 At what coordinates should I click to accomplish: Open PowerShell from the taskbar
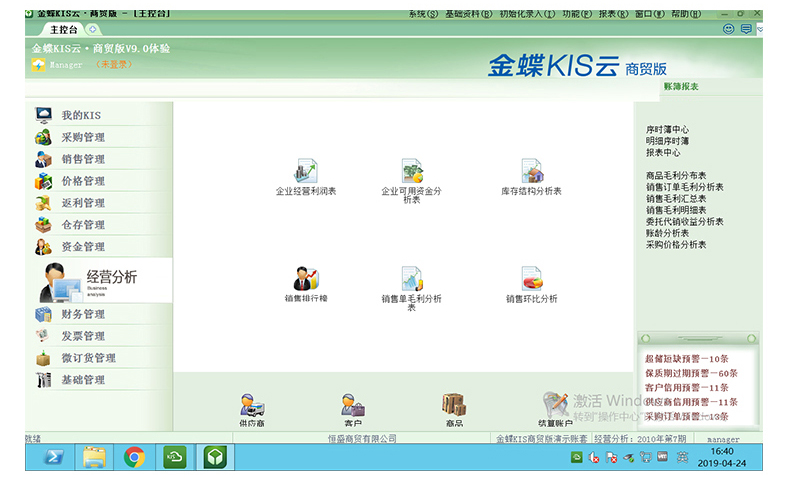click(x=54, y=457)
